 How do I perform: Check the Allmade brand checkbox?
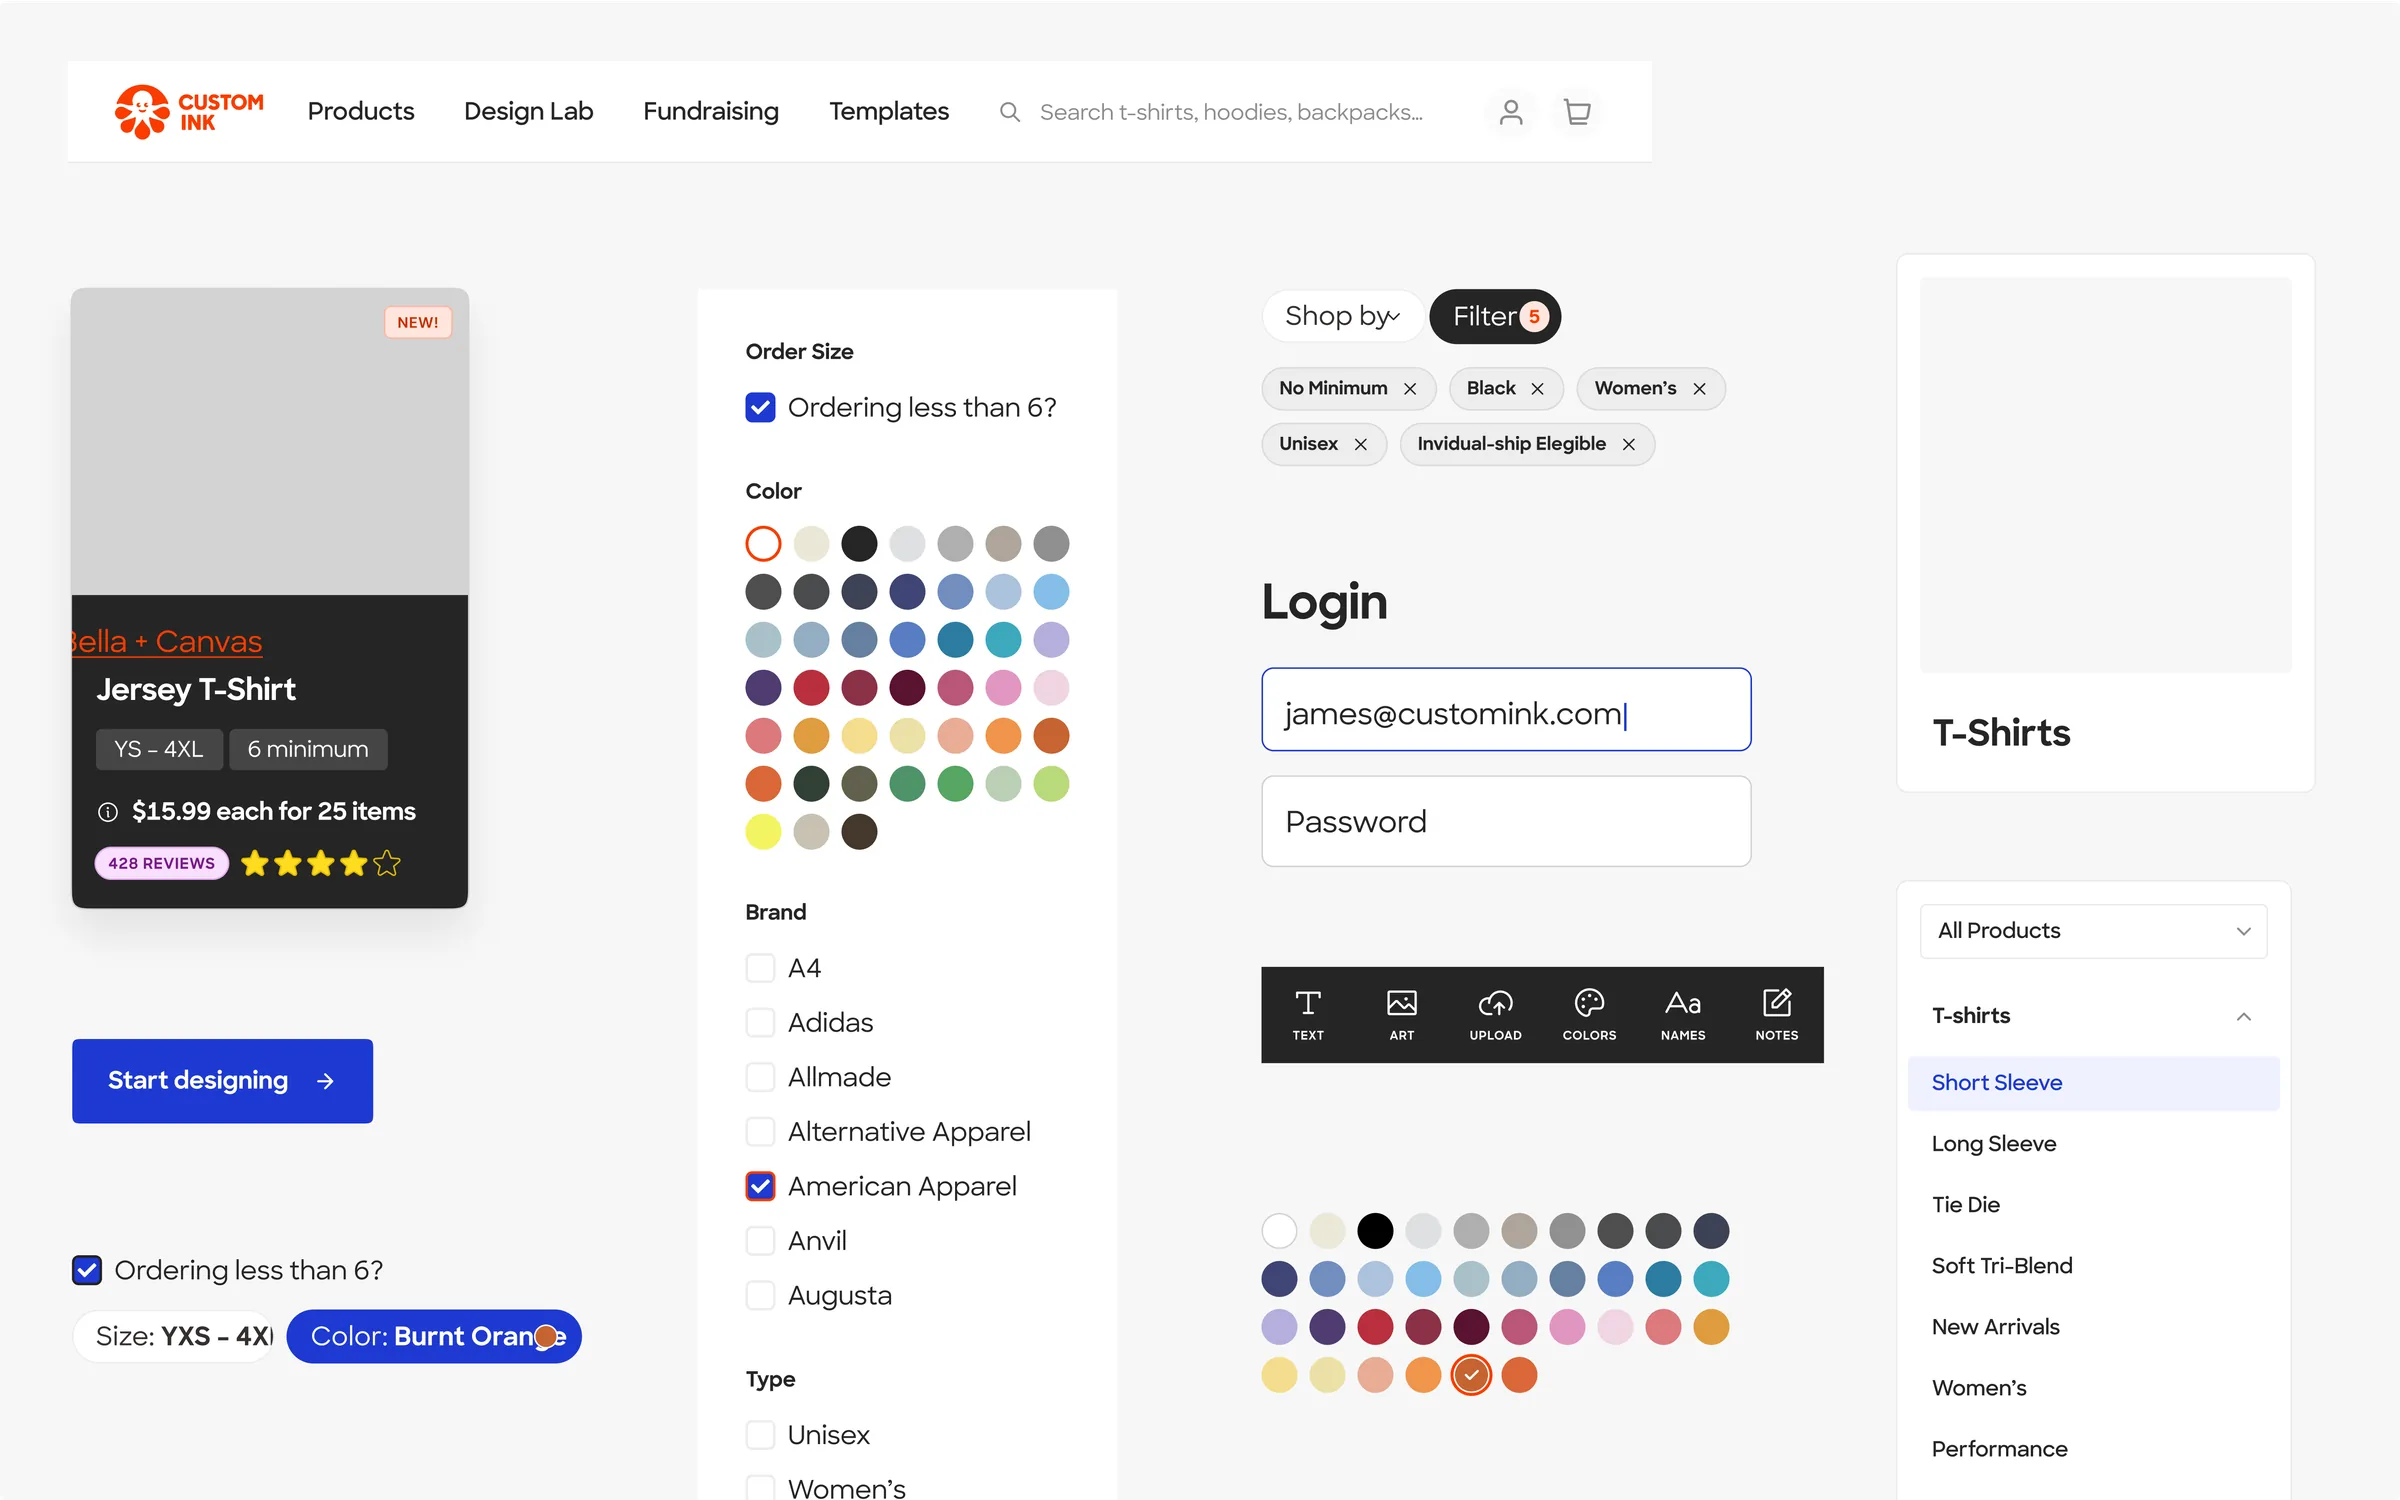[x=760, y=1077]
